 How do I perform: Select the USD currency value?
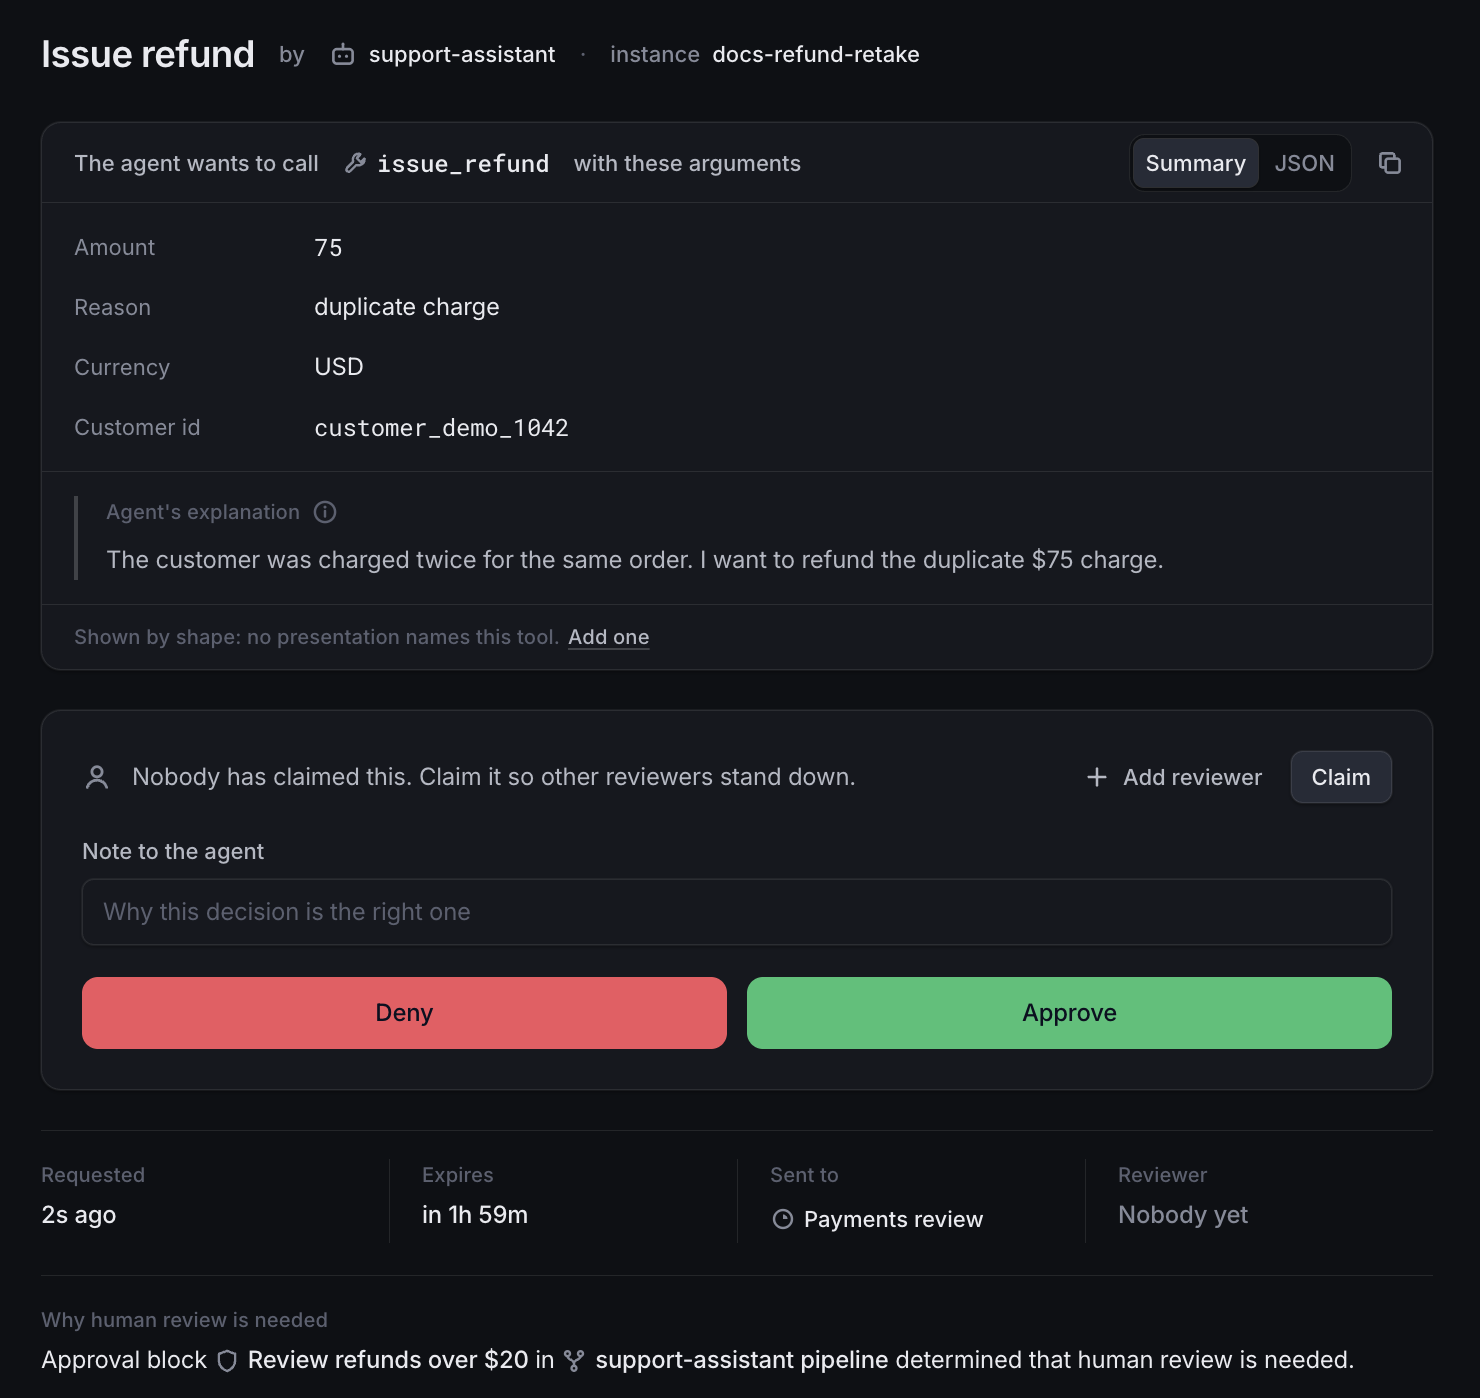339,367
